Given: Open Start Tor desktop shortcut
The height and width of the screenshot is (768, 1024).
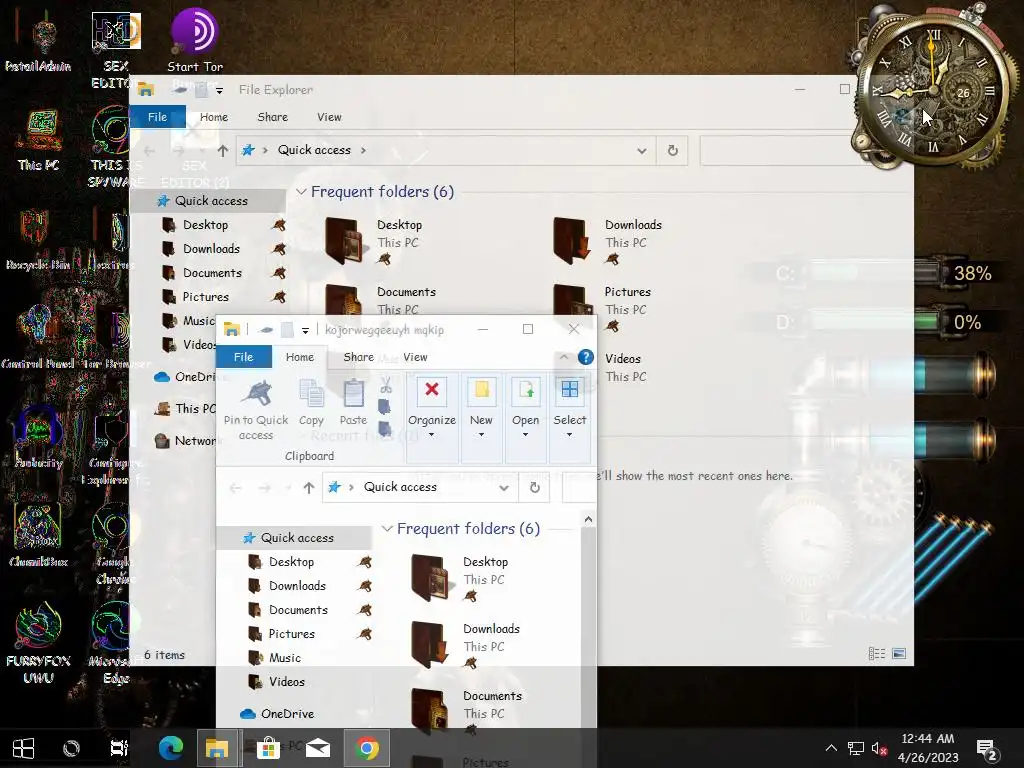Looking at the screenshot, I should click(x=195, y=40).
